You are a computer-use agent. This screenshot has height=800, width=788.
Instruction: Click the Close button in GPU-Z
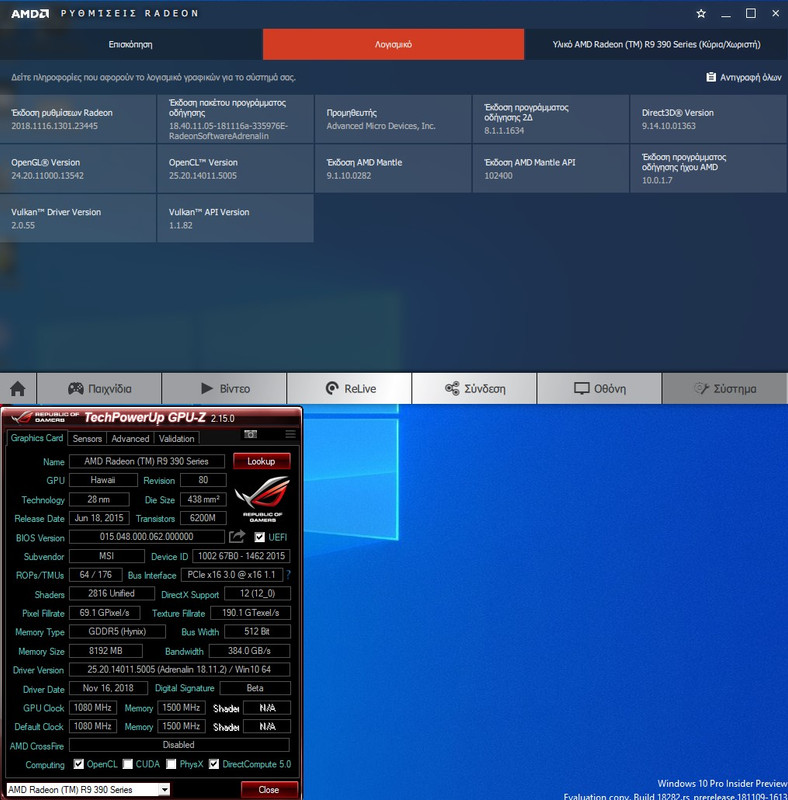269,789
